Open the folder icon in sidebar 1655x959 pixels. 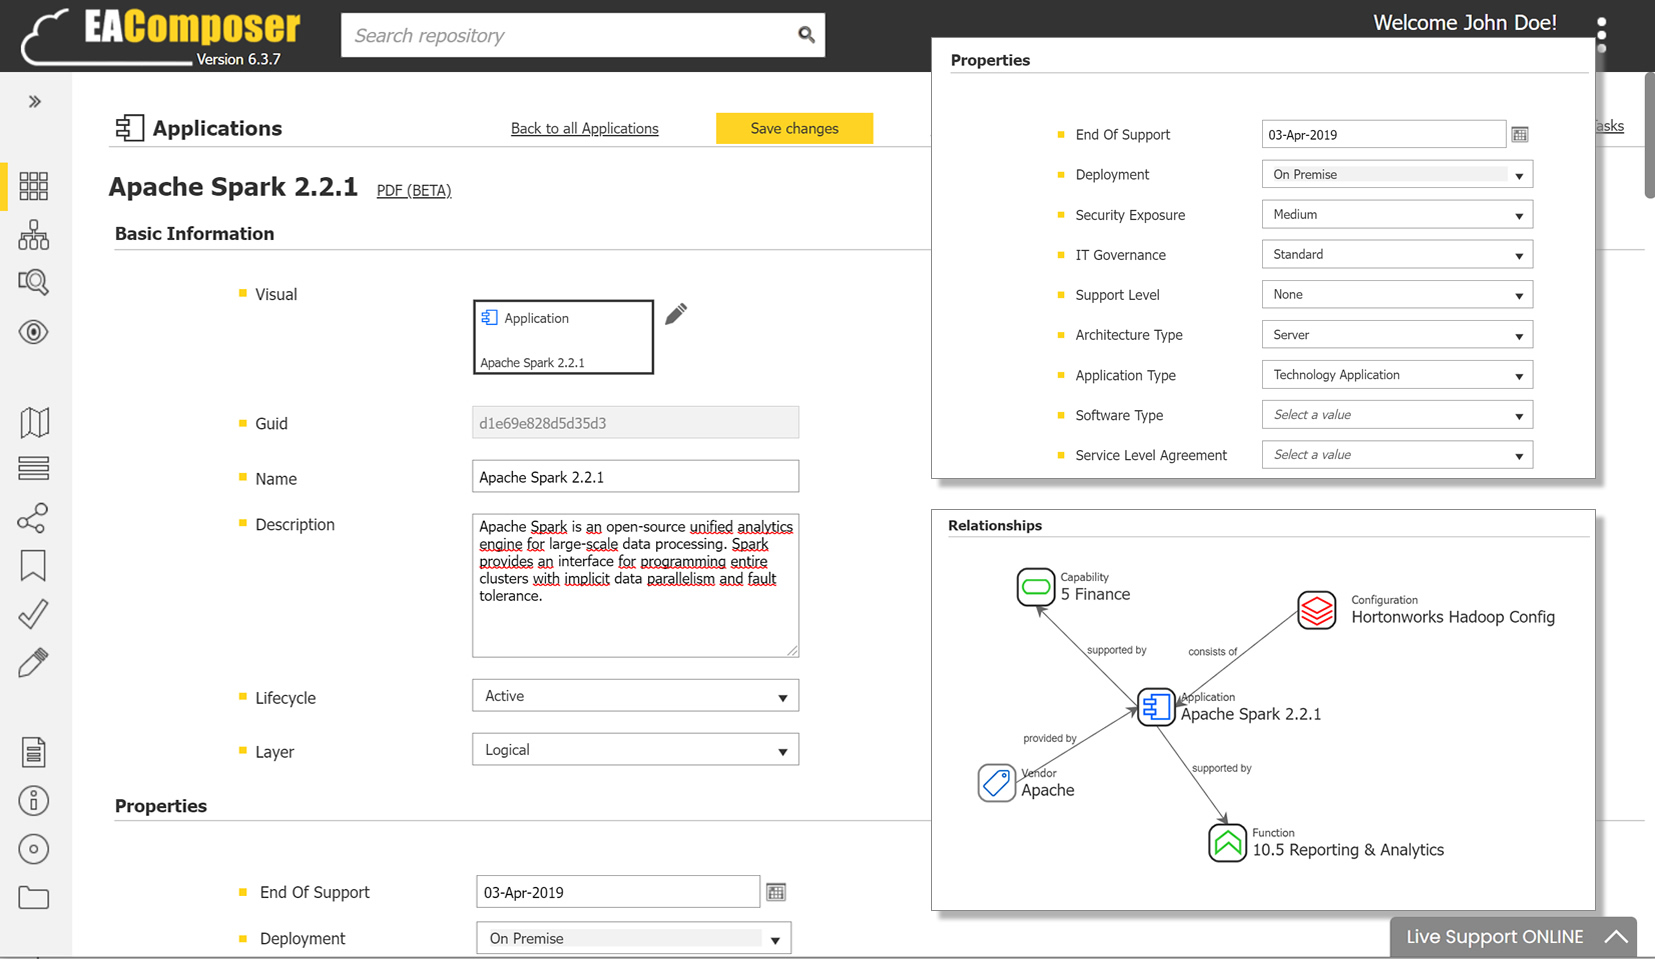coord(33,897)
